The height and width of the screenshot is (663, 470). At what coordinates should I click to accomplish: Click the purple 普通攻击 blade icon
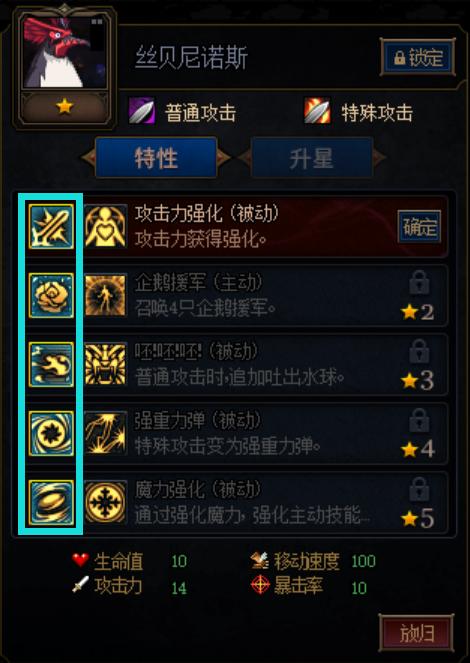click(x=142, y=111)
